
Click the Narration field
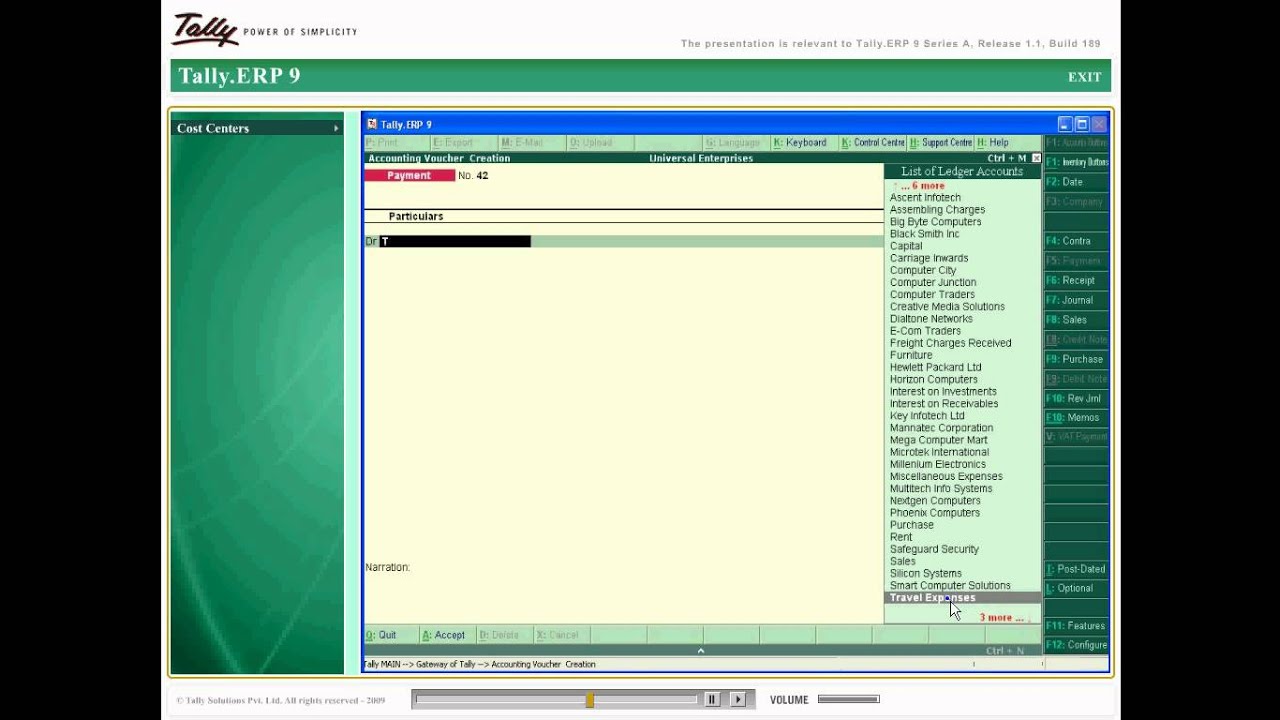point(388,567)
